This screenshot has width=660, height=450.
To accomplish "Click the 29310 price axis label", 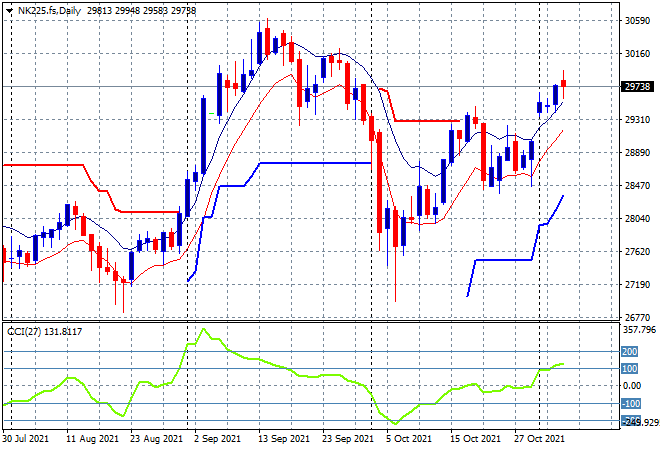I will (637, 120).
